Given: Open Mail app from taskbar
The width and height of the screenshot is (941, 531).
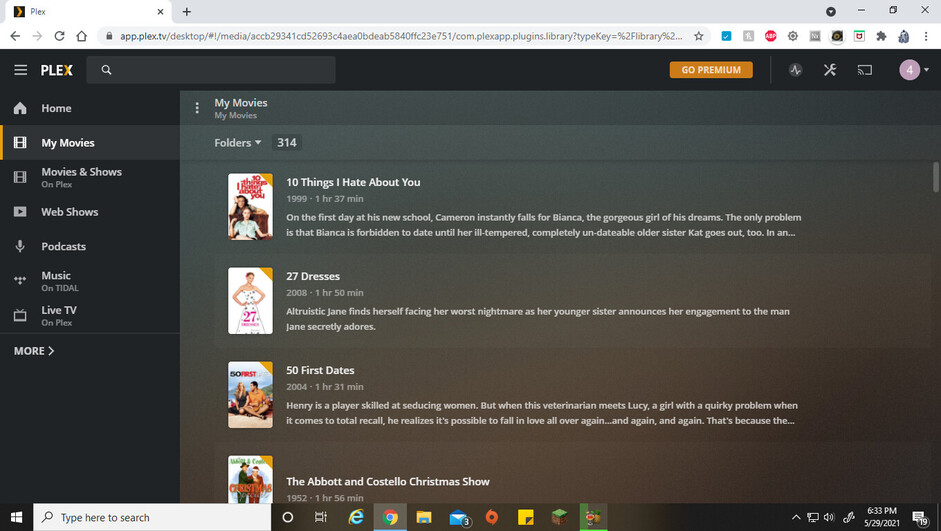Looking at the screenshot, I should 459,517.
